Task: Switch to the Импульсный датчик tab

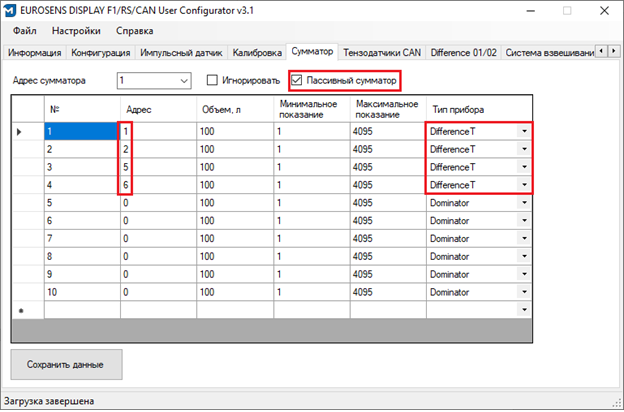Action: tap(181, 53)
